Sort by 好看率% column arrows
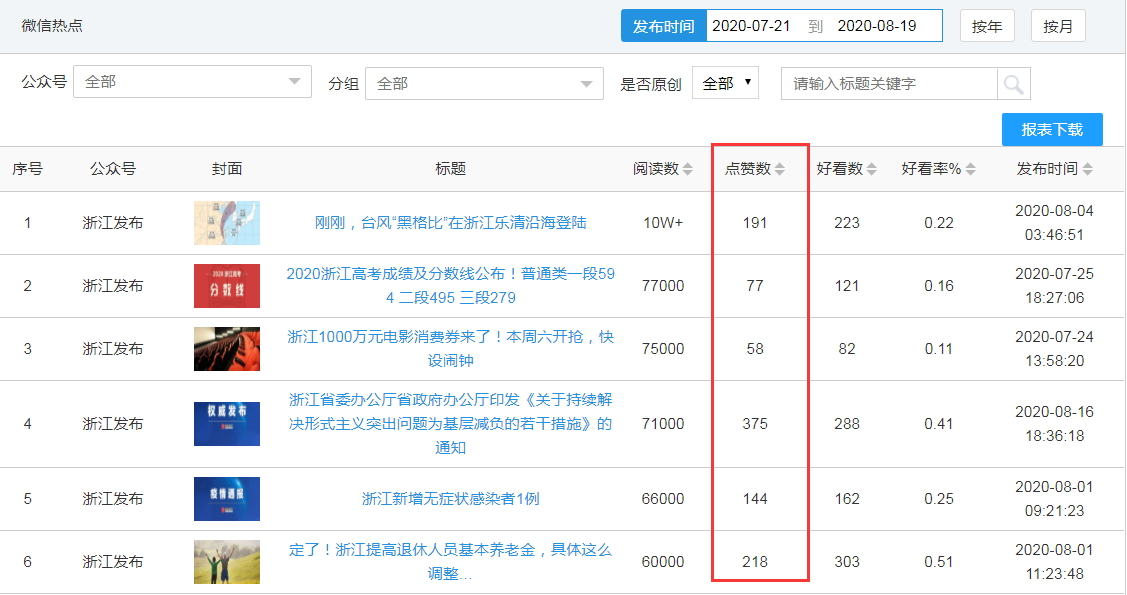This screenshot has width=1127, height=595. click(970, 170)
